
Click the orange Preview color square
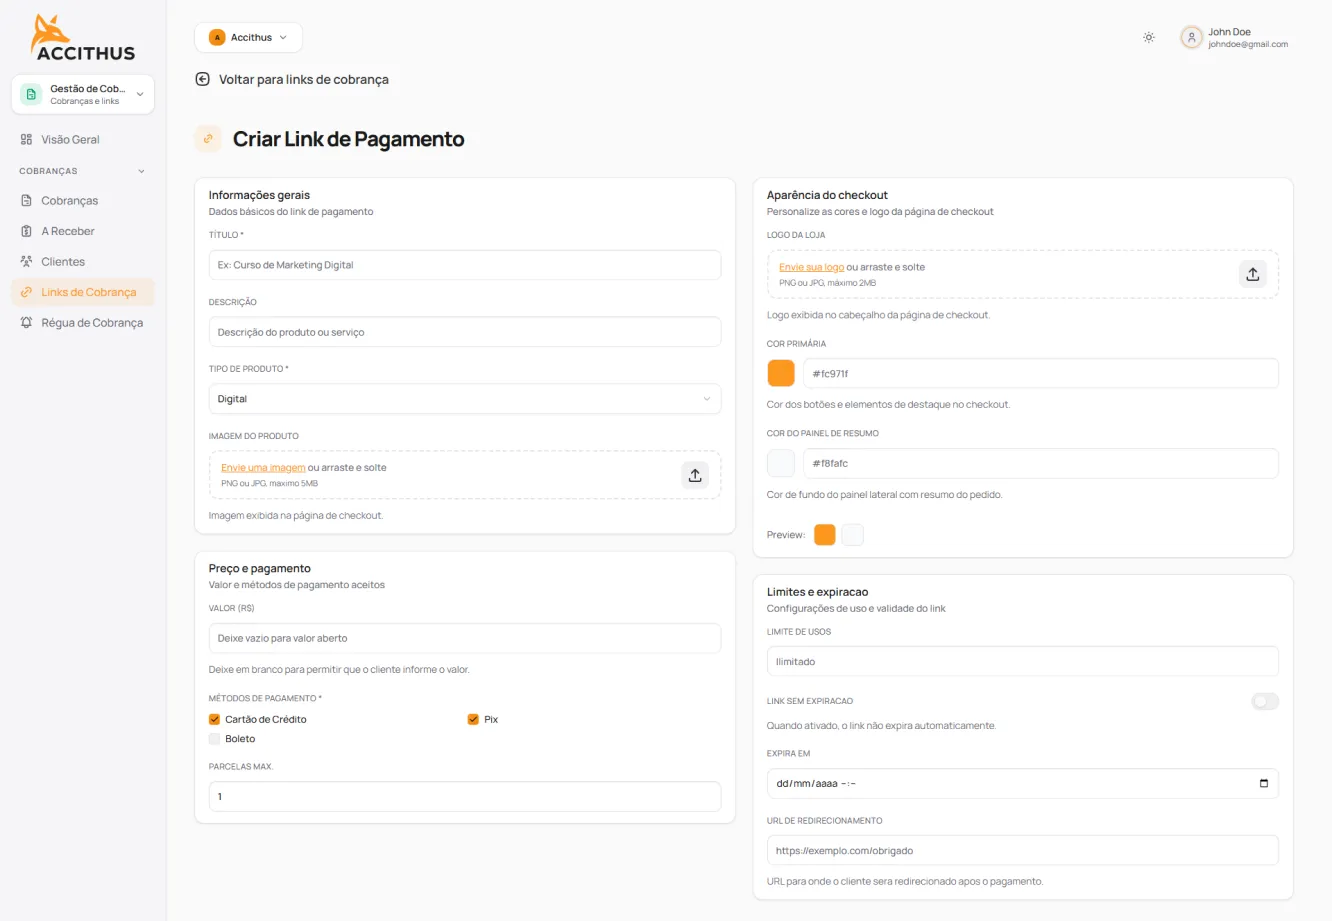[825, 535]
